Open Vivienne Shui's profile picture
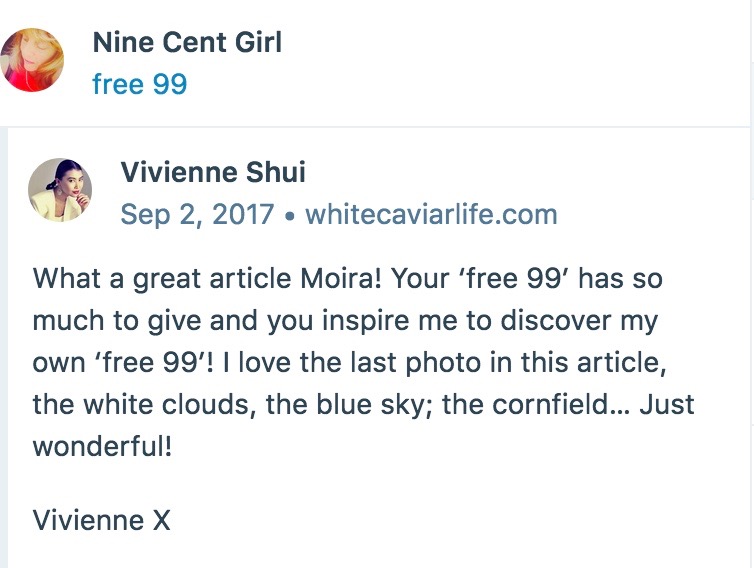Screen dimensions: 754x568 (60, 190)
